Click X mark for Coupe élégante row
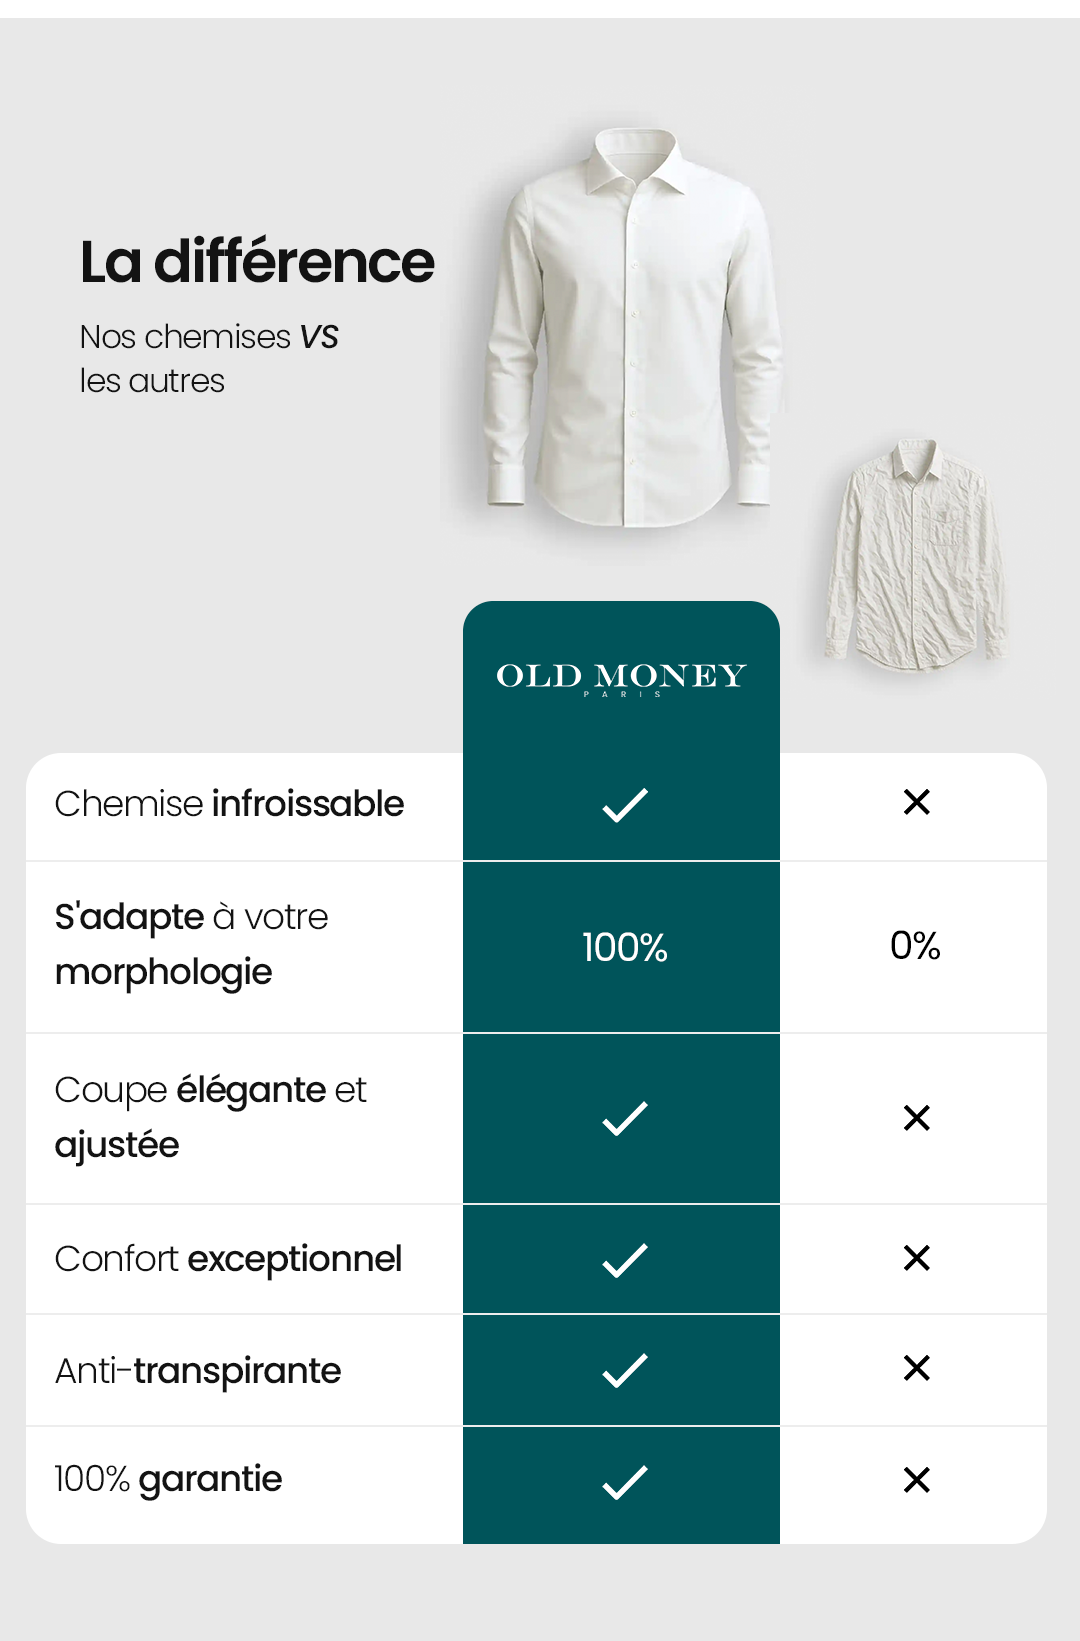 [916, 1118]
